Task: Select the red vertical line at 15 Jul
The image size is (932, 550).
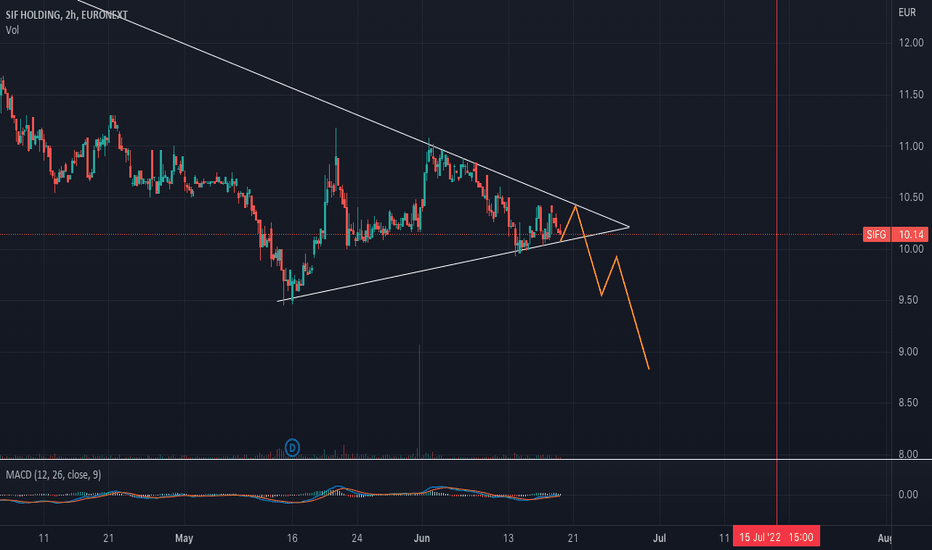Action: click(776, 262)
